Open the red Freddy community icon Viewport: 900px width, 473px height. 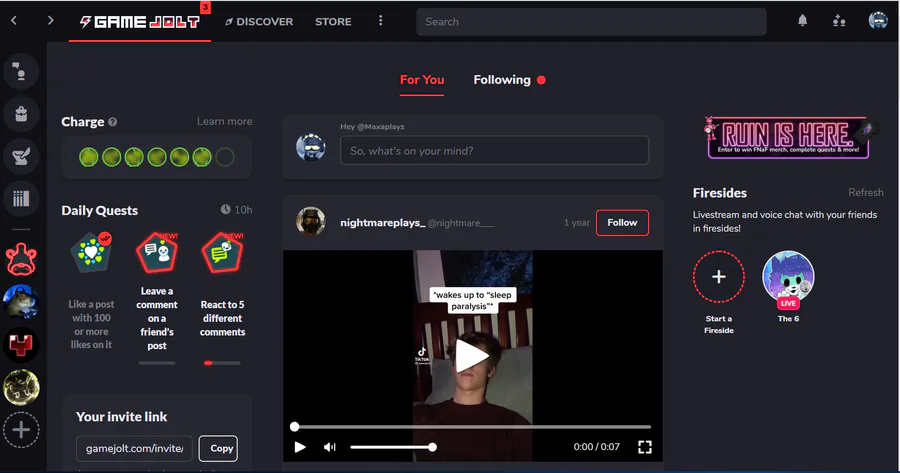click(21, 259)
